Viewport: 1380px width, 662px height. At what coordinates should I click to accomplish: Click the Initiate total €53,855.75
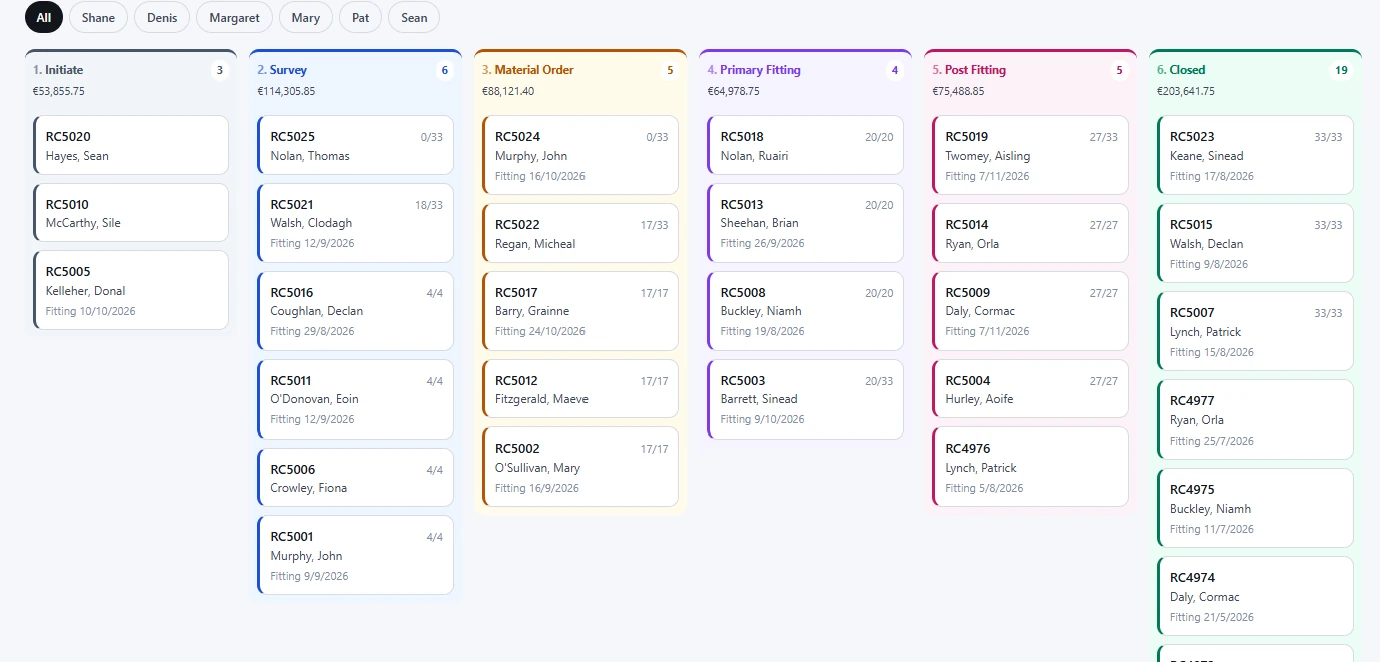[x=59, y=91]
